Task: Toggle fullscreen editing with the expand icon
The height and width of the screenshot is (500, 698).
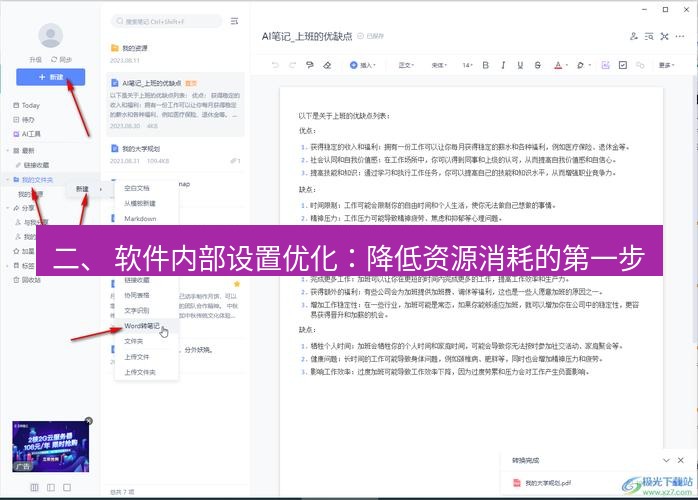Action: point(665,37)
